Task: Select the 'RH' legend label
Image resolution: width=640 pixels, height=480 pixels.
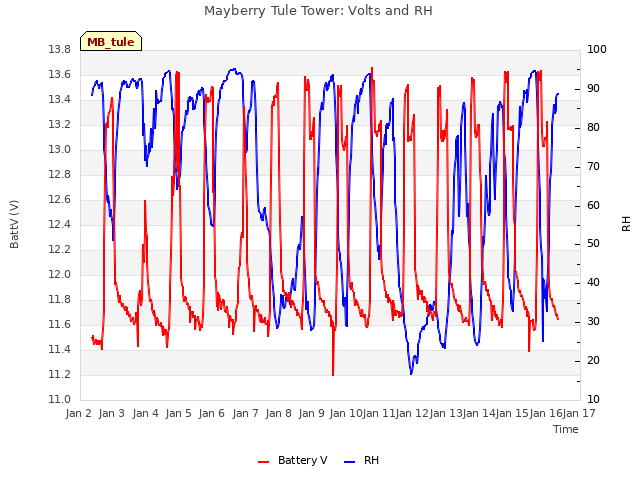Action: [x=371, y=460]
